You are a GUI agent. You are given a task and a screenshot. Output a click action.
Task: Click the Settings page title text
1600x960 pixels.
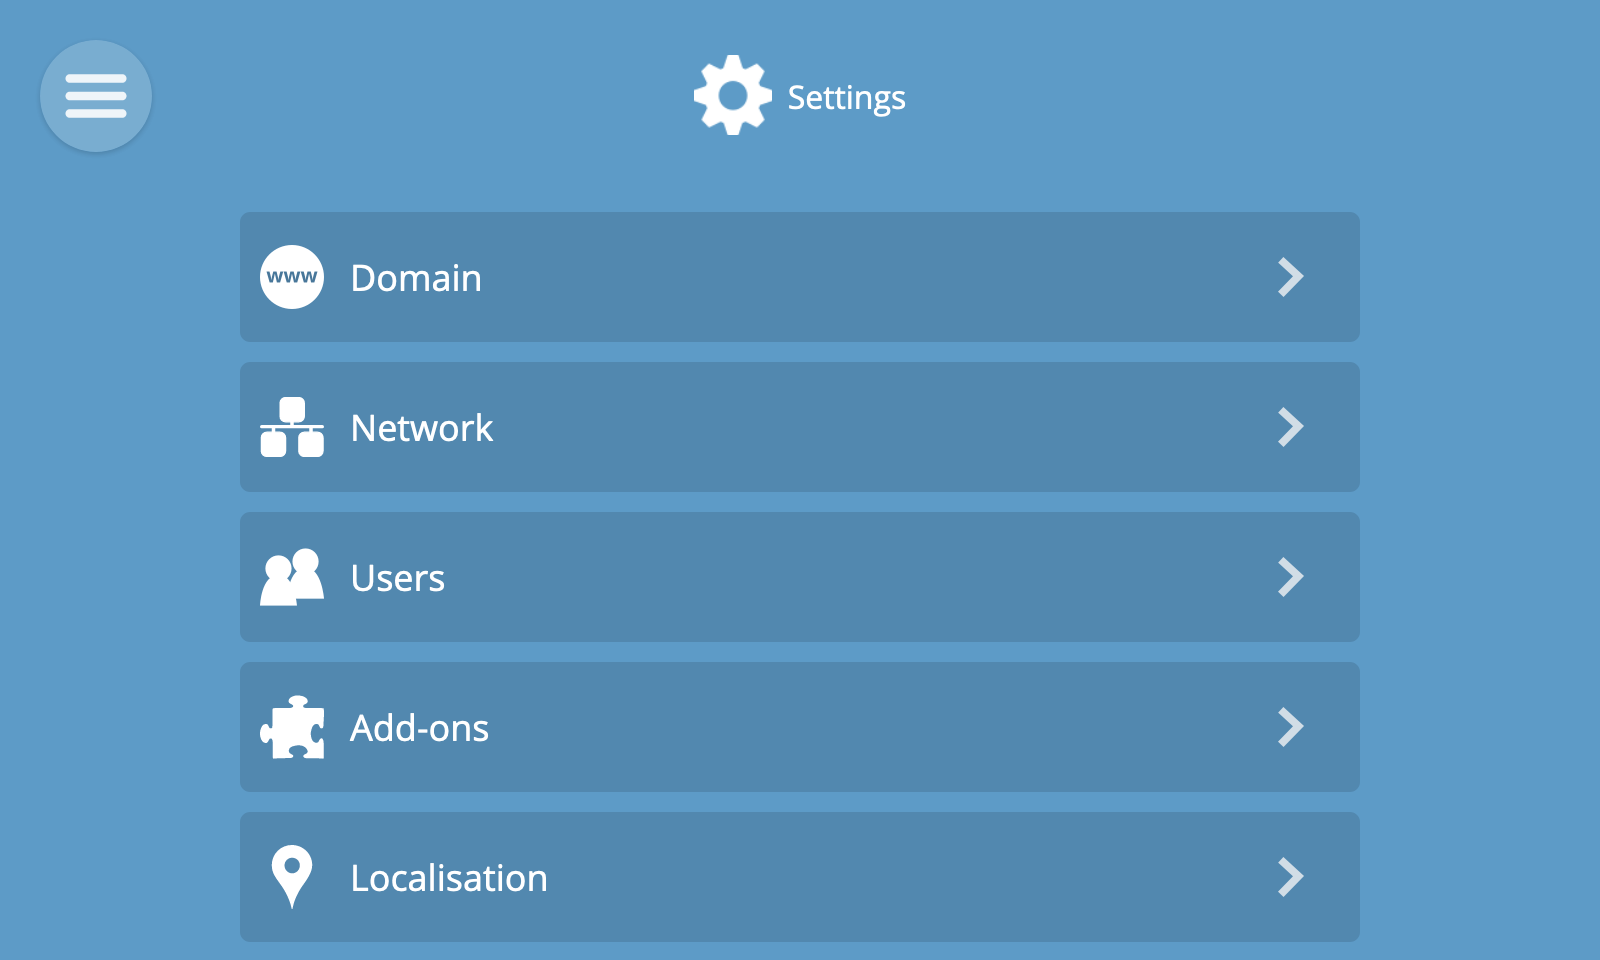point(846,98)
